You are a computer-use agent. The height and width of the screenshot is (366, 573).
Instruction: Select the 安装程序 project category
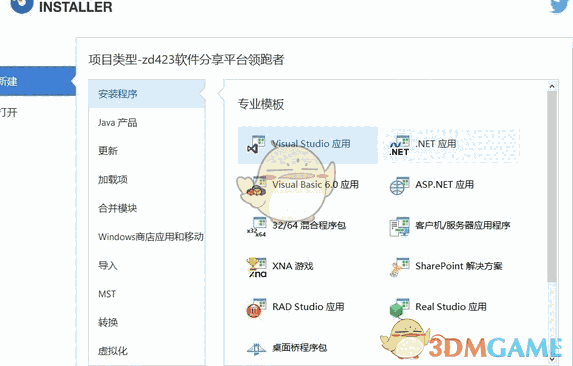click(147, 94)
